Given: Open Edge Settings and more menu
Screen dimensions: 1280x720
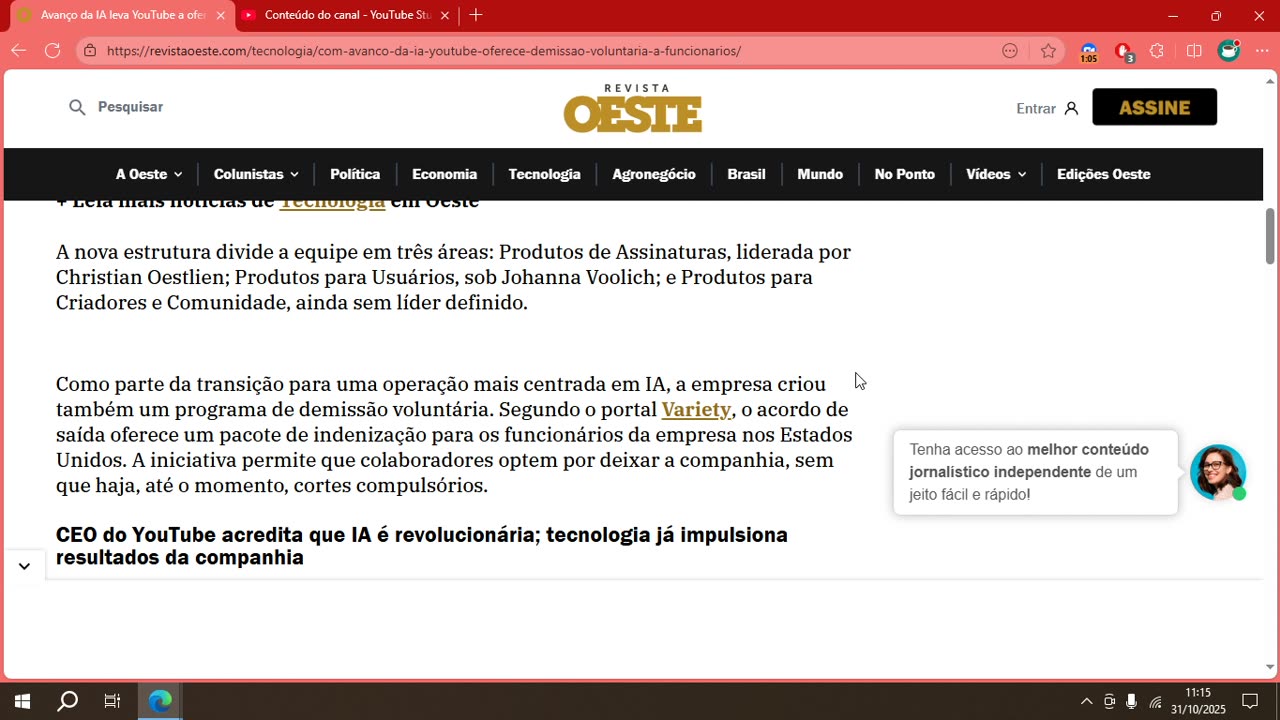Looking at the screenshot, I should pos(1261,51).
